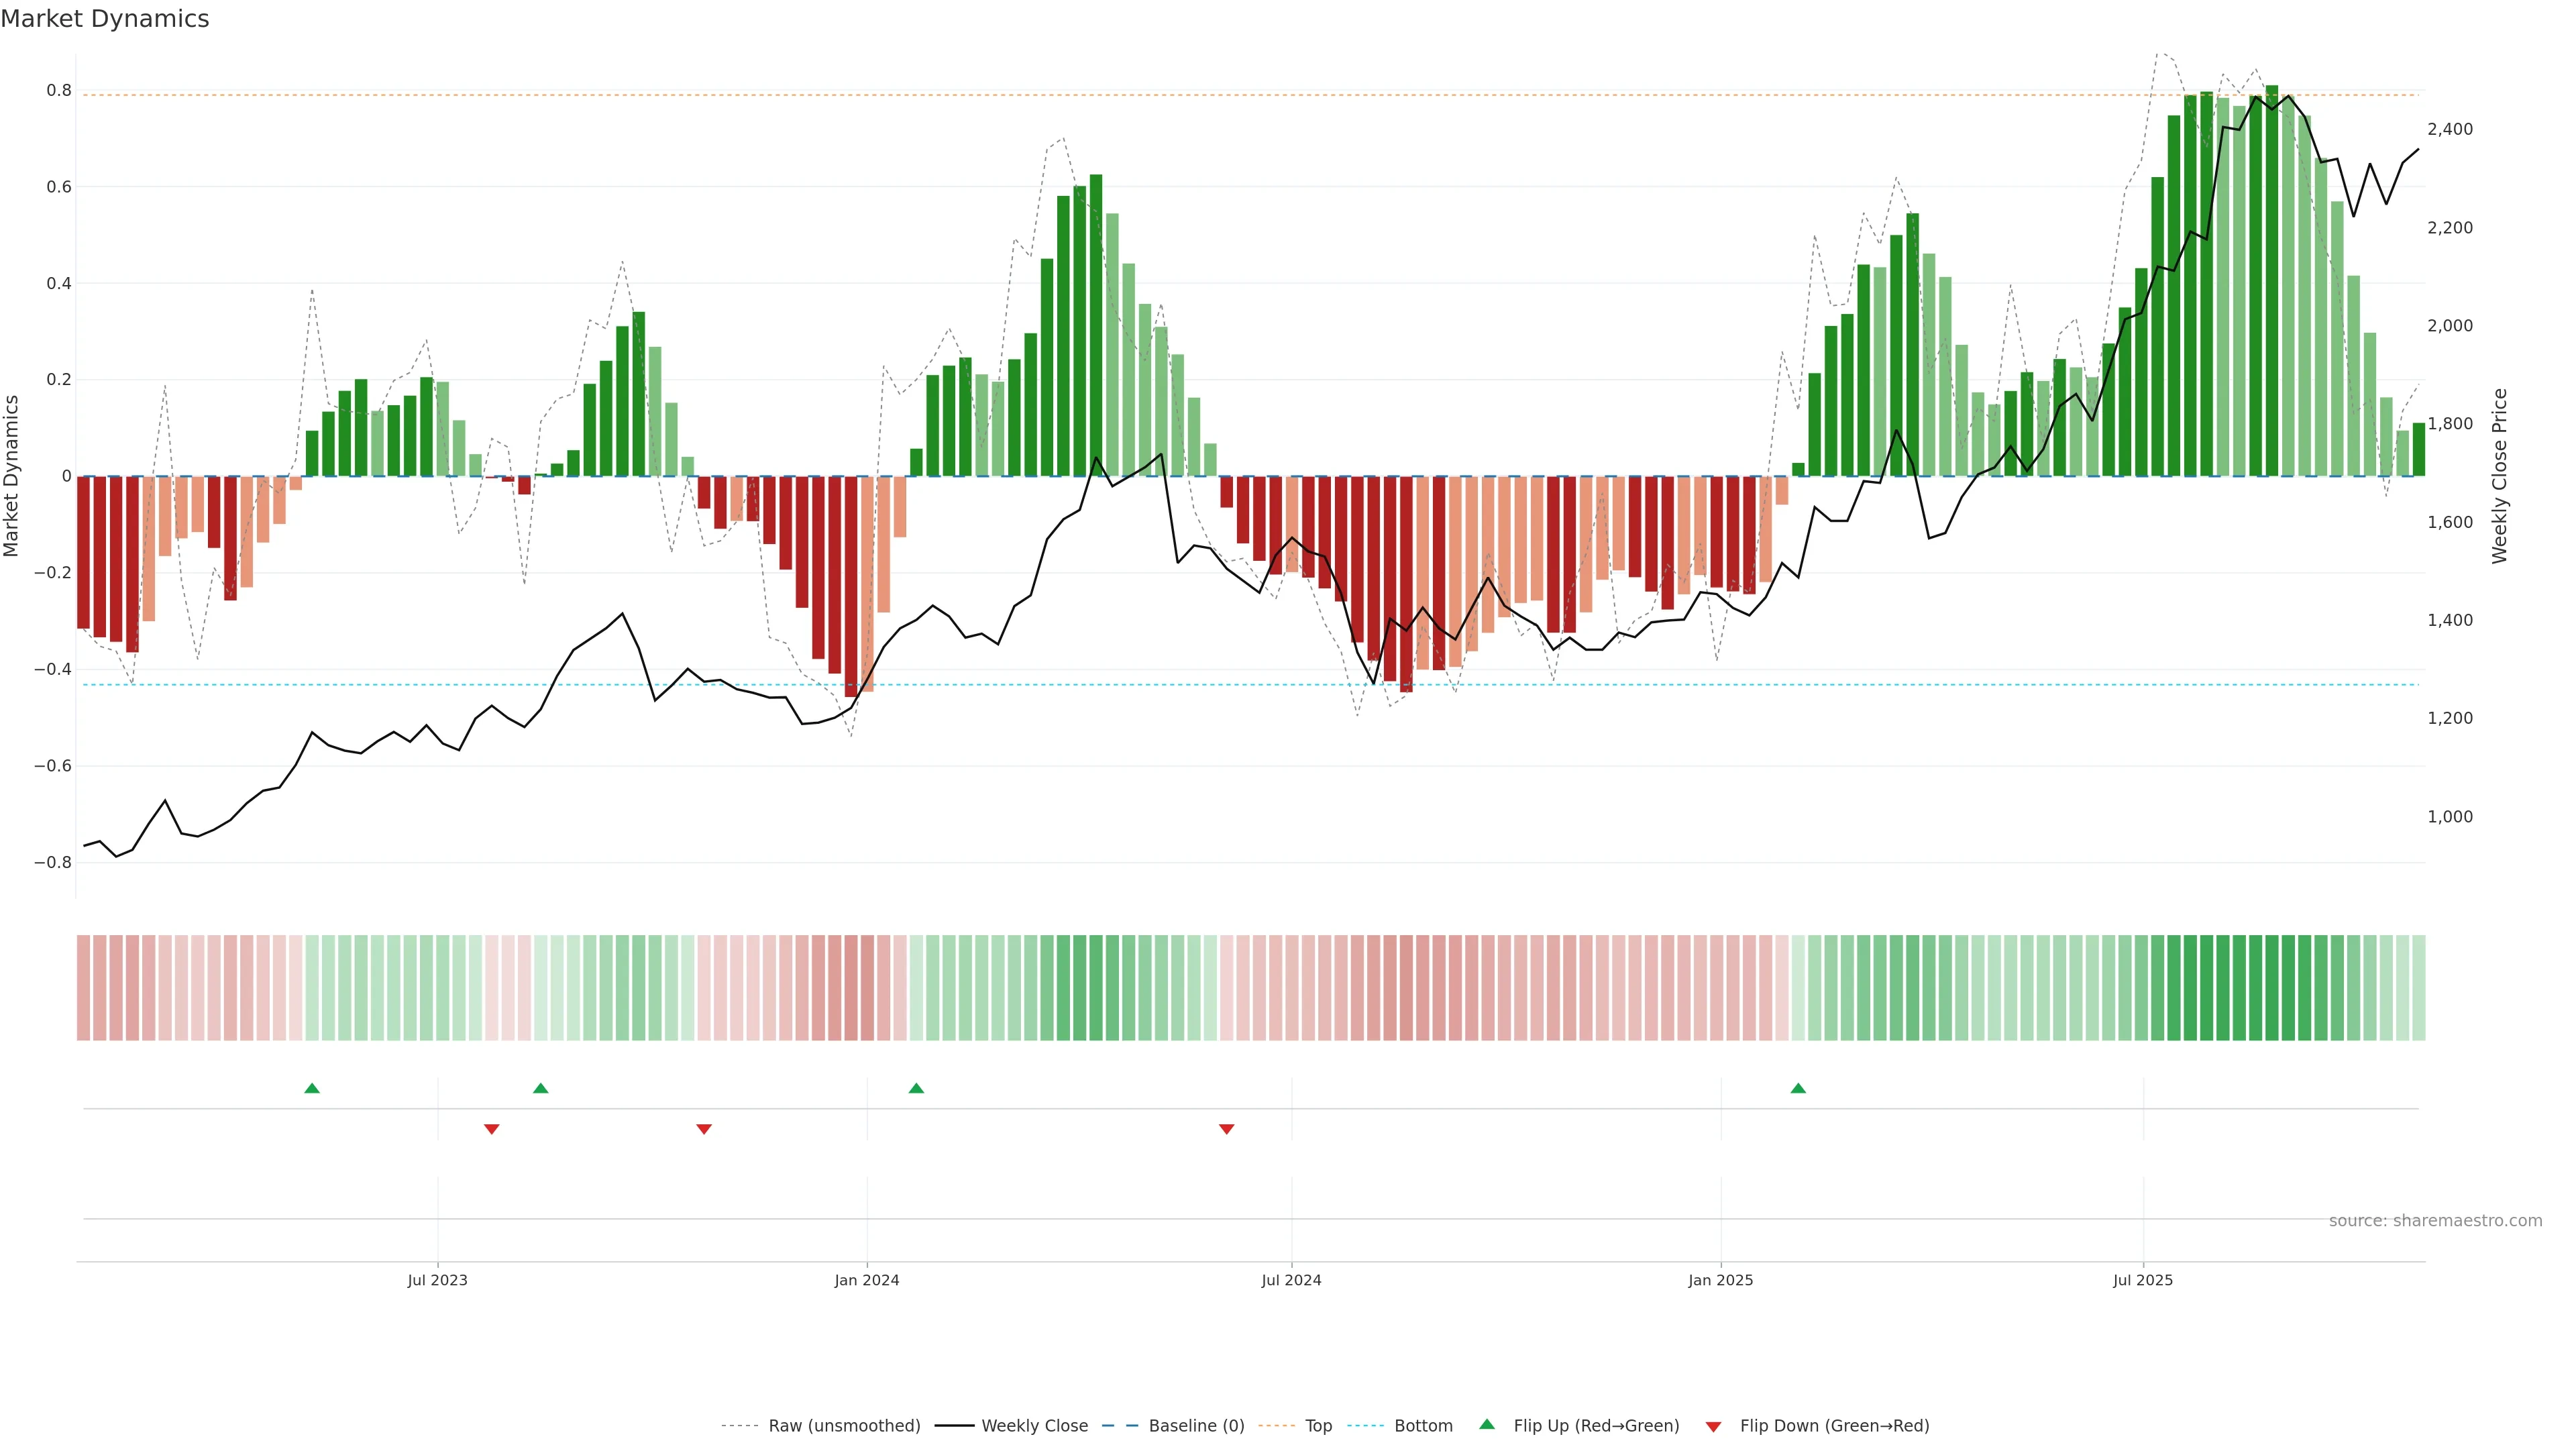Click the first red flip-down triangle marker
The width and height of the screenshot is (2576, 1449).
coord(491,1129)
